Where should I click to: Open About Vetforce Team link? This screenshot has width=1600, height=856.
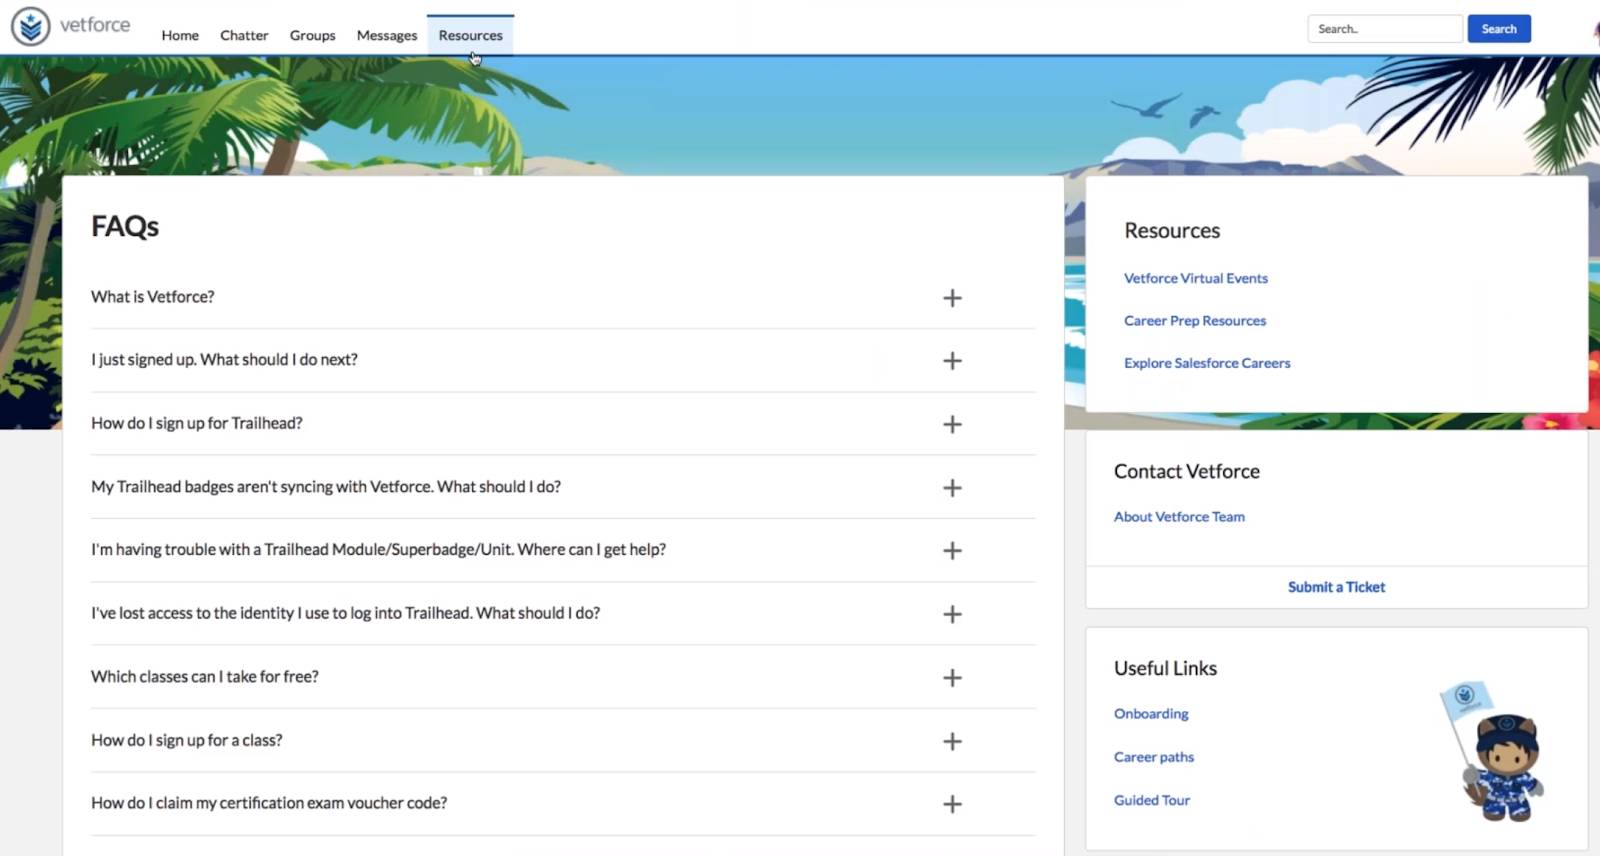click(x=1179, y=517)
